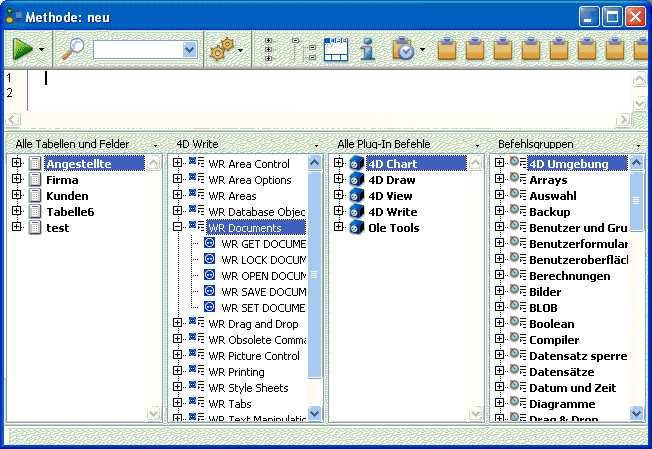Expand the Kunden table node
The width and height of the screenshot is (652, 449).
pyautogui.click(x=16, y=196)
